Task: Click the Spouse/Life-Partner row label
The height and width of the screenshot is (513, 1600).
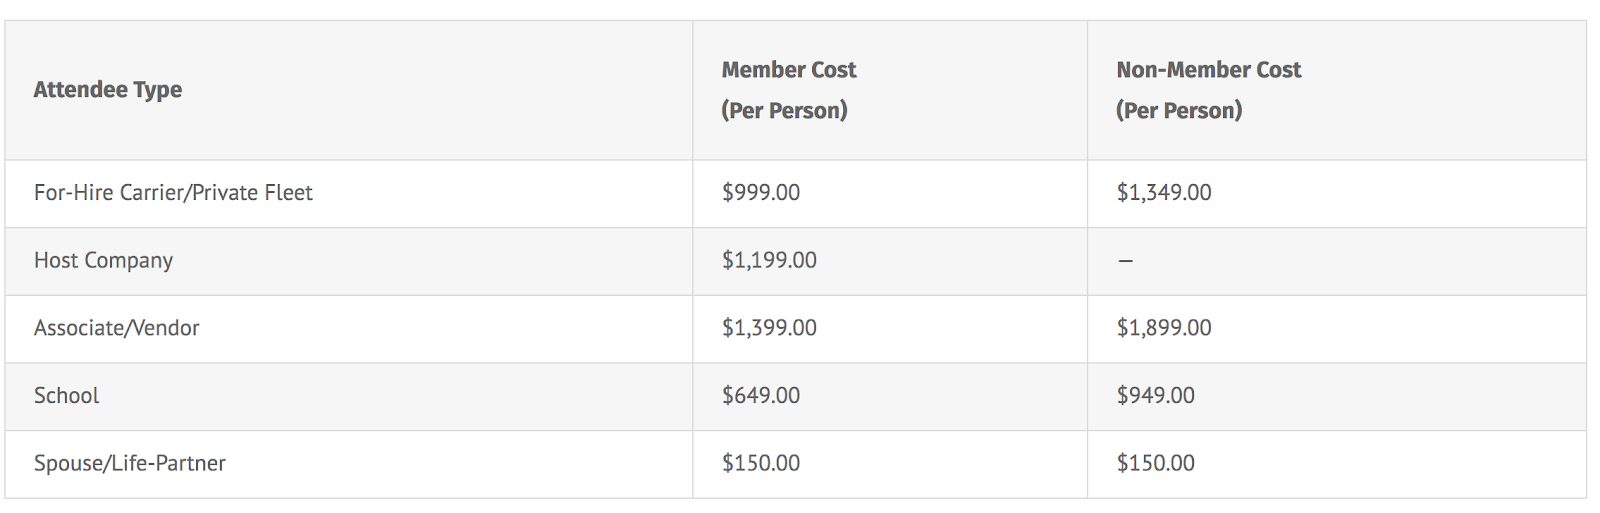Action: (130, 464)
